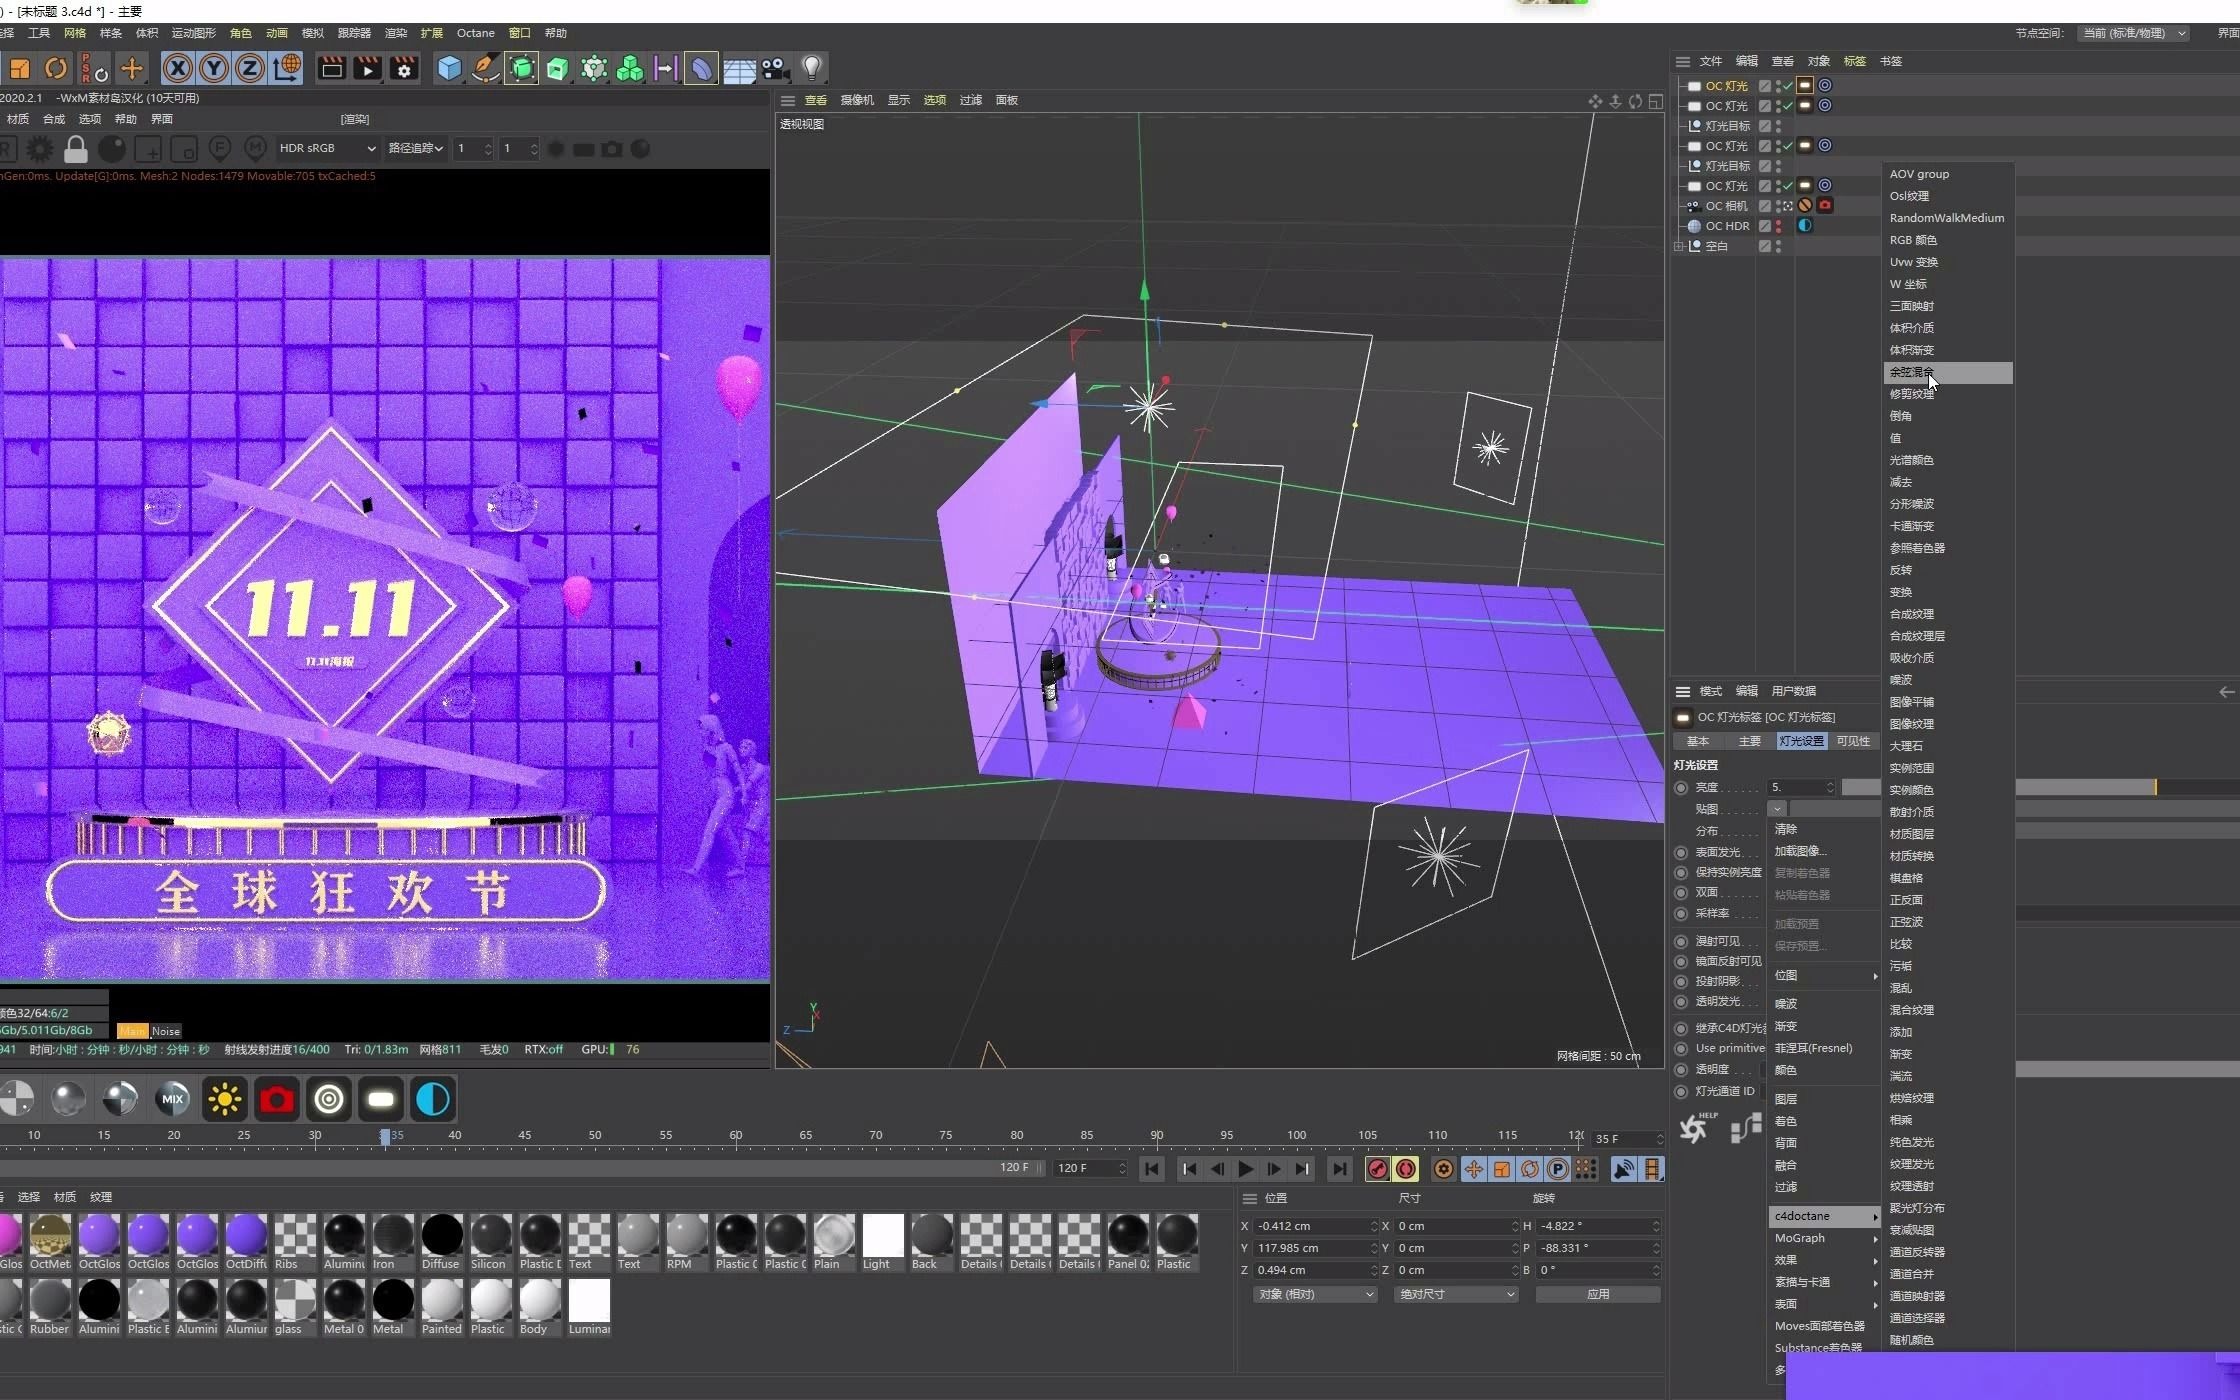Open edit render settings icon
Image resolution: width=2240 pixels, height=1400 pixels.
click(404, 68)
